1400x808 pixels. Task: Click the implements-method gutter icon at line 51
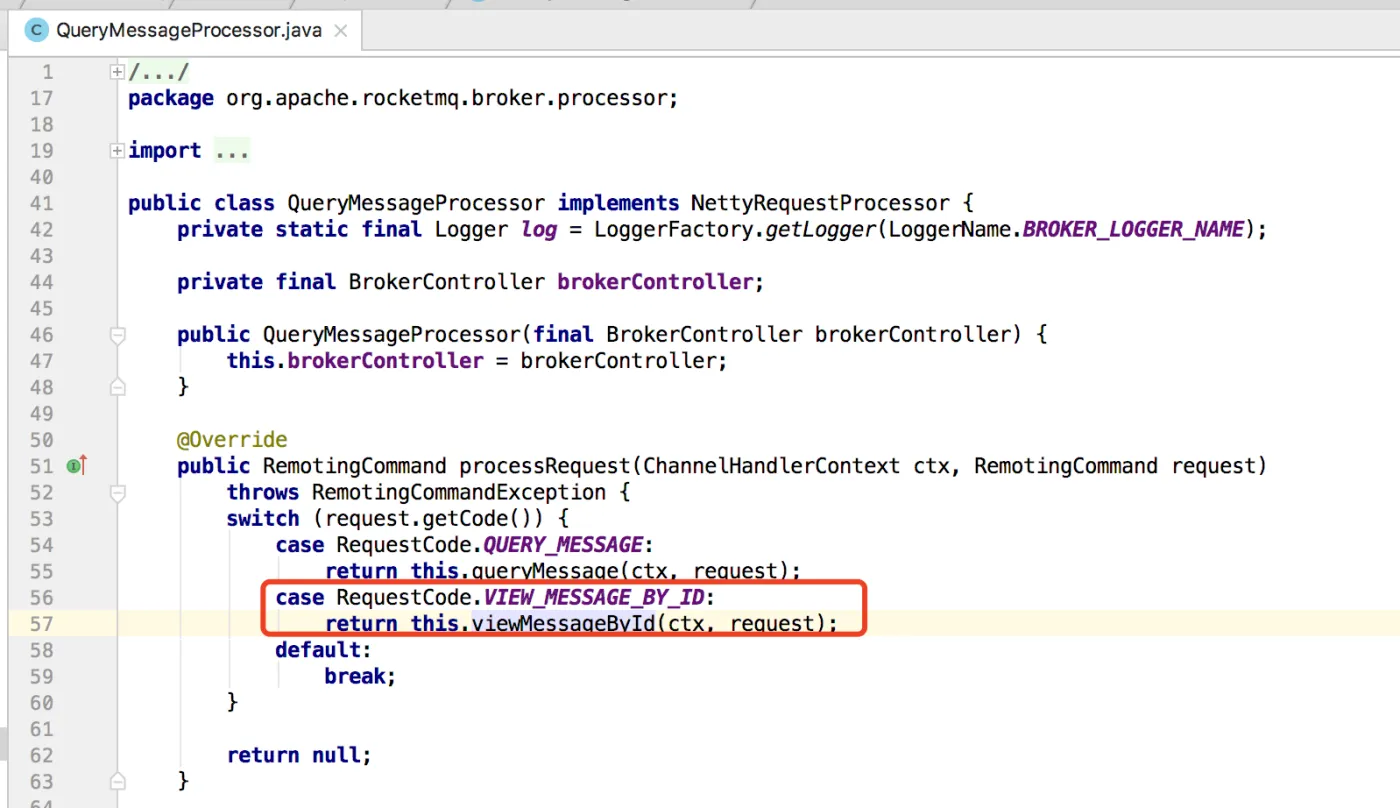(77, 466)
